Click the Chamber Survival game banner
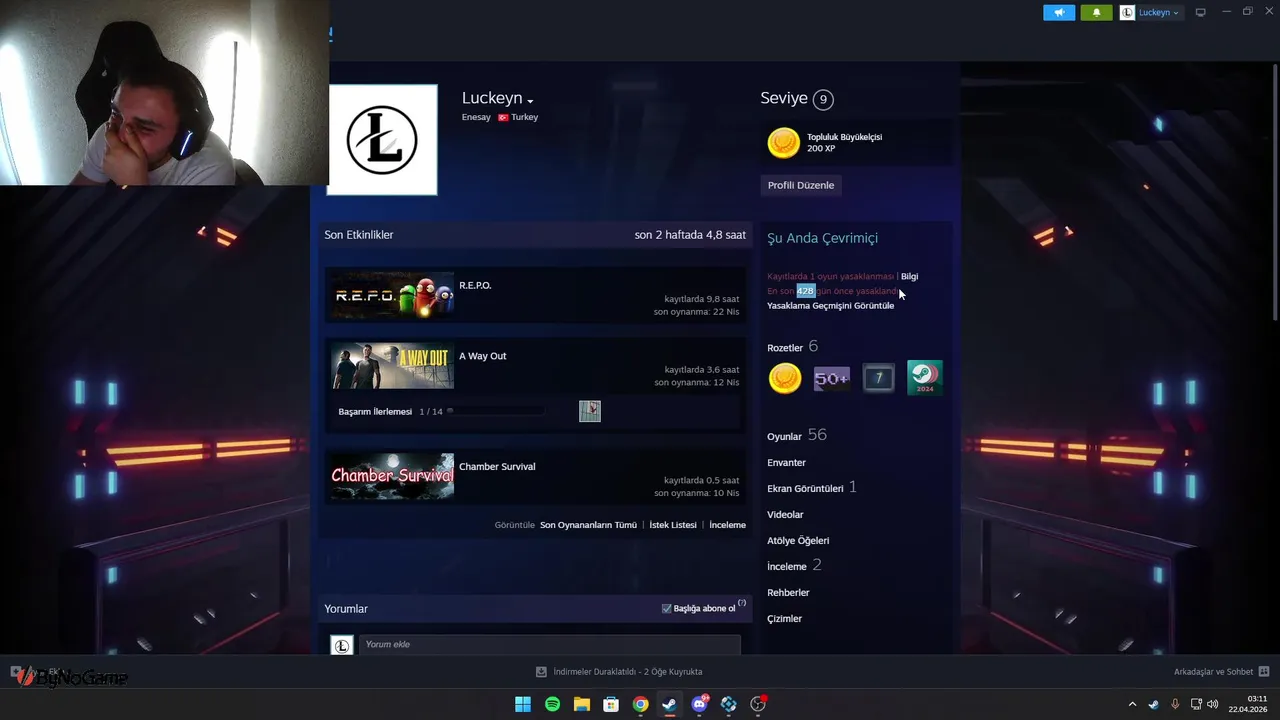Viewport: 1280px width, 720px height. click(x=392, y=476)
